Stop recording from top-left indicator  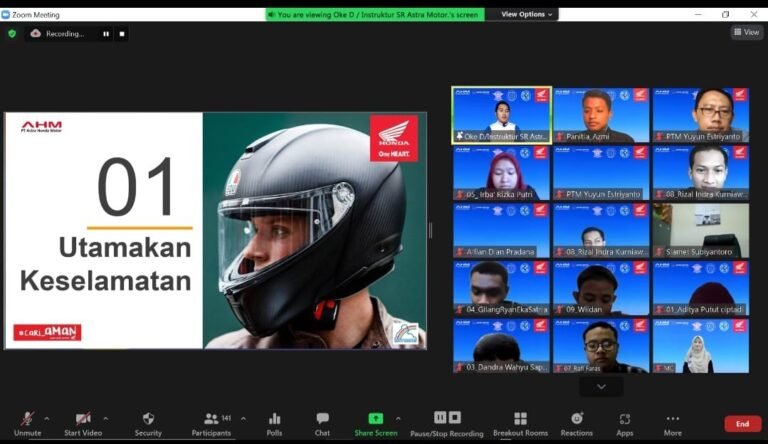[x=122, y=34]
